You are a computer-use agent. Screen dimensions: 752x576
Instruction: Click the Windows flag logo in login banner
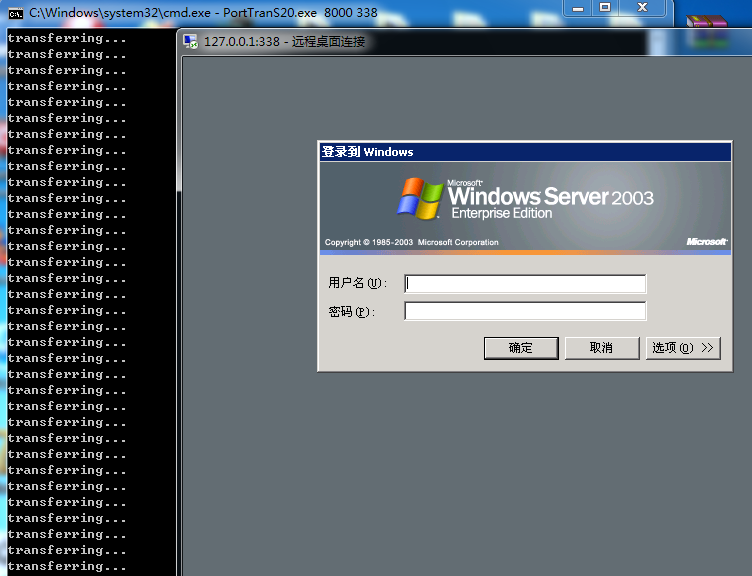420,198
